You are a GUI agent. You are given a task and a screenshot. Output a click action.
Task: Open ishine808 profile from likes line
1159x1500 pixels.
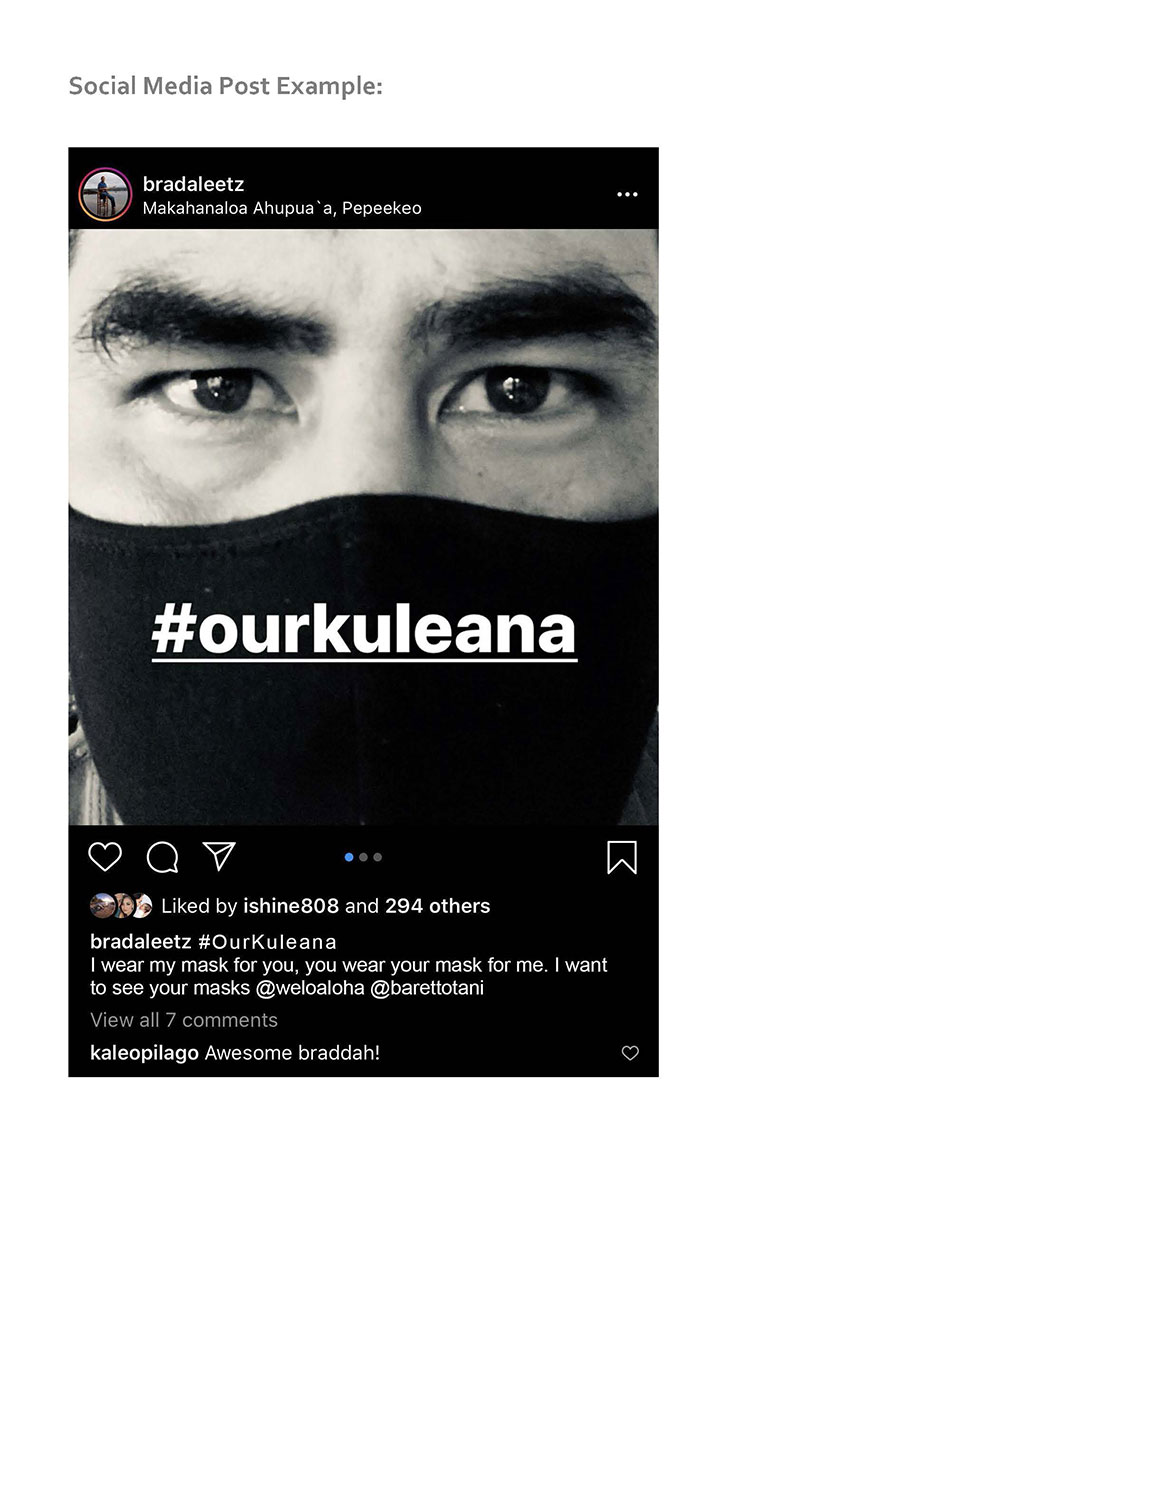pyautogui.click(x=291, y=906)
